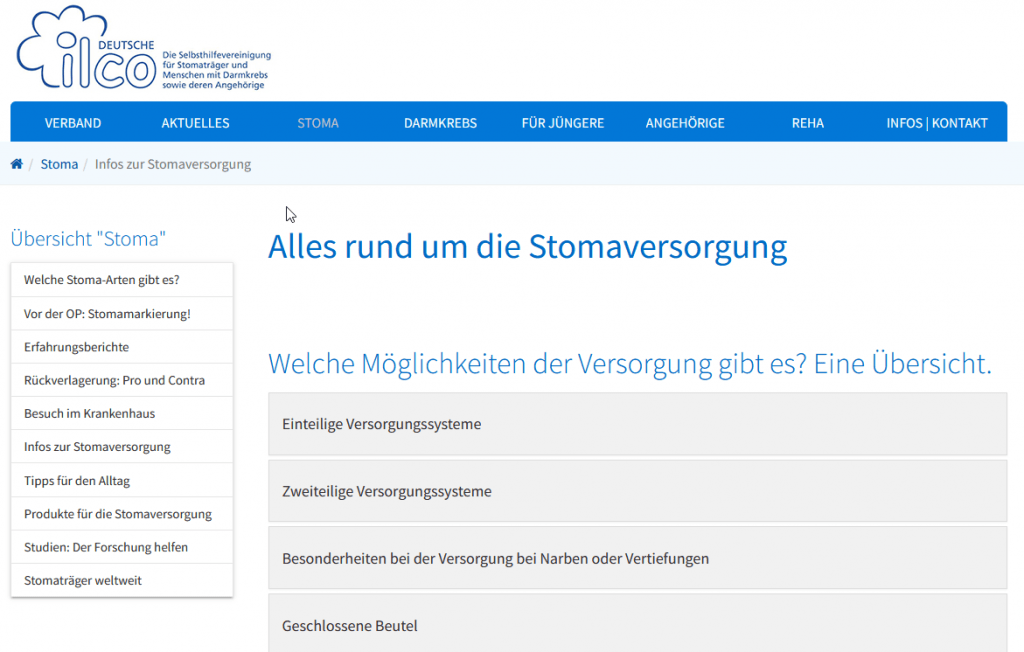Go to Erfahrungsberichte sidebar link
Viewport: 1024px width, 652px height.
click(76, 347)
